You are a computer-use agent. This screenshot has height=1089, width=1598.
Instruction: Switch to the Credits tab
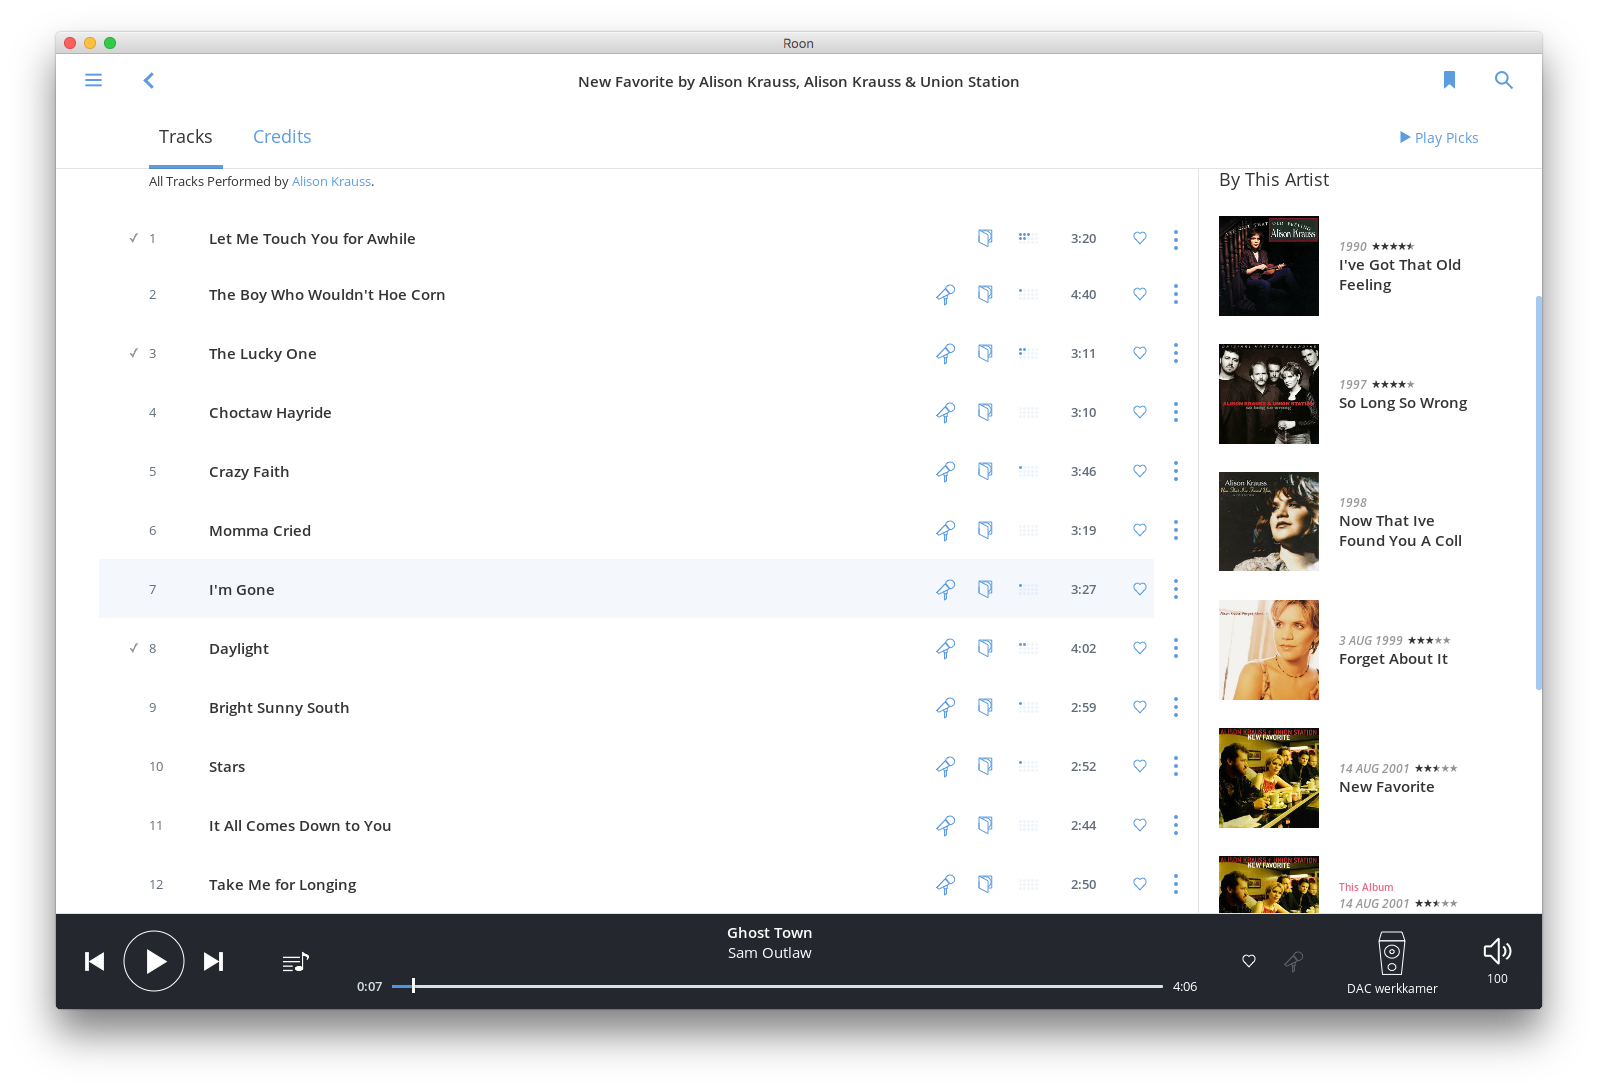282,137
